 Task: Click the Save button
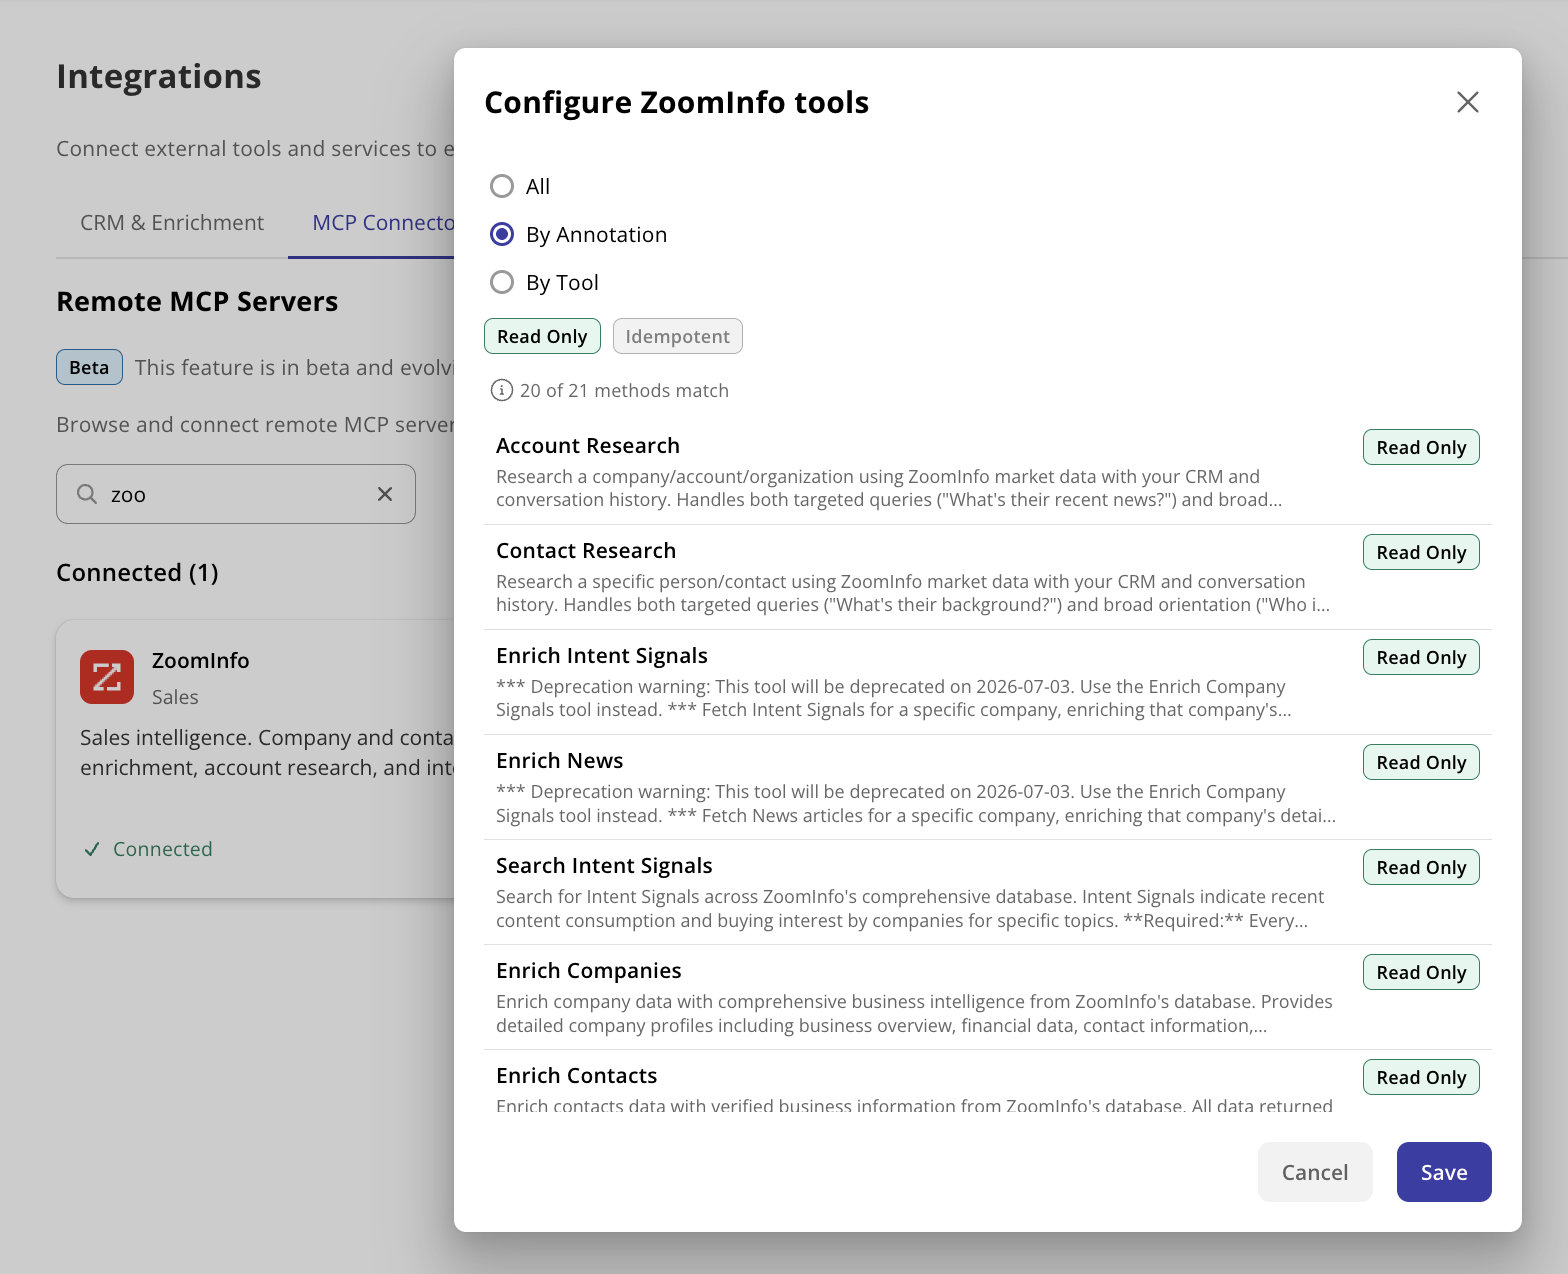pyautogui.click(x=1444, y=1172)
